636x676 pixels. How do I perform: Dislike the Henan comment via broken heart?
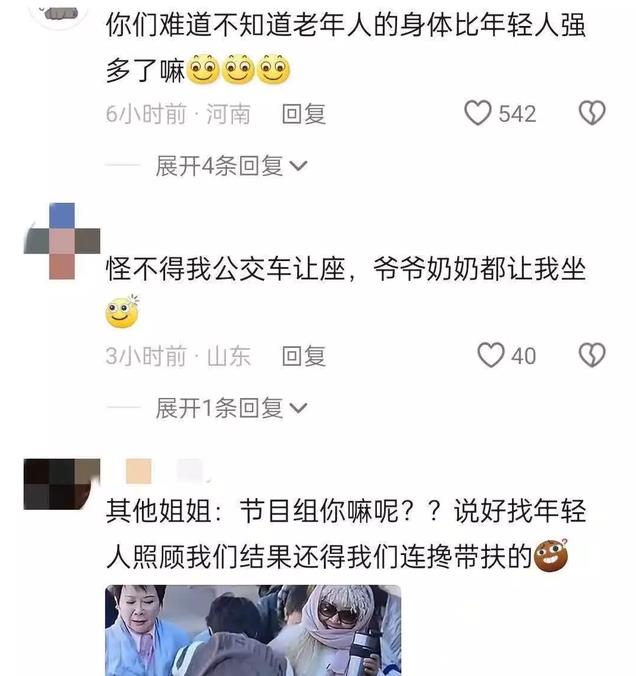[592, 113]
